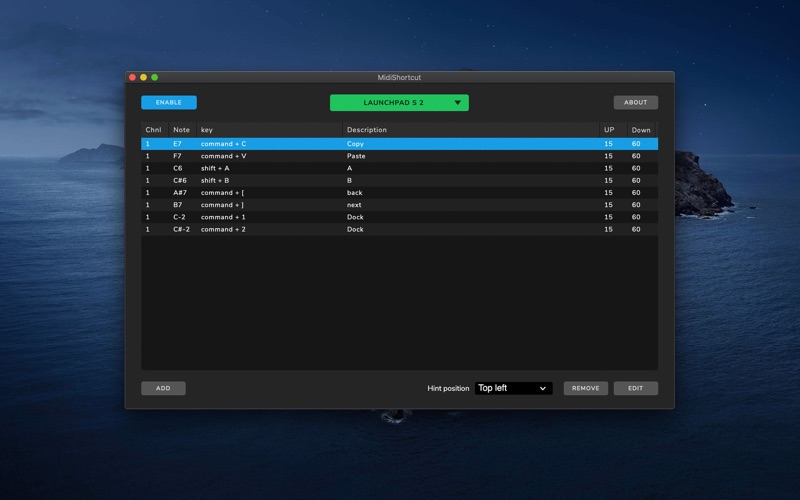The height and width of the screenshot is (500, 800).
Task: Click the Hint position label
Action: tap(448, 388)
